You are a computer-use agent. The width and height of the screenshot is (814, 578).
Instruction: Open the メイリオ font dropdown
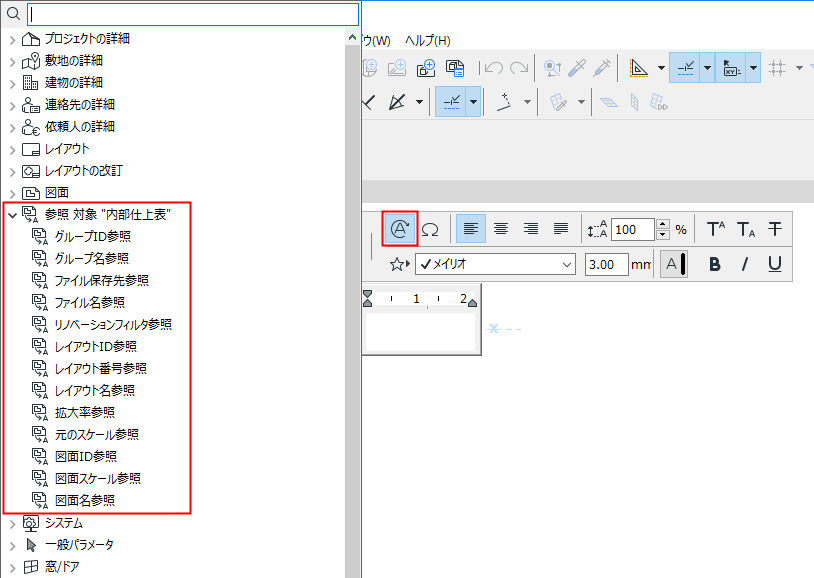coord(495,264)
